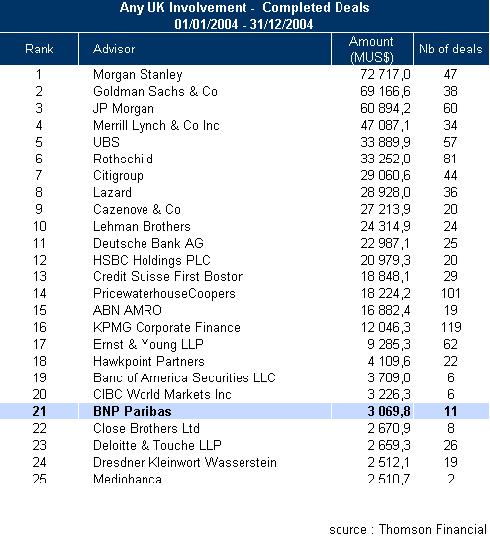Click the Deutsche Bank AG cell
490x539 pixels.
coord(148,243)
